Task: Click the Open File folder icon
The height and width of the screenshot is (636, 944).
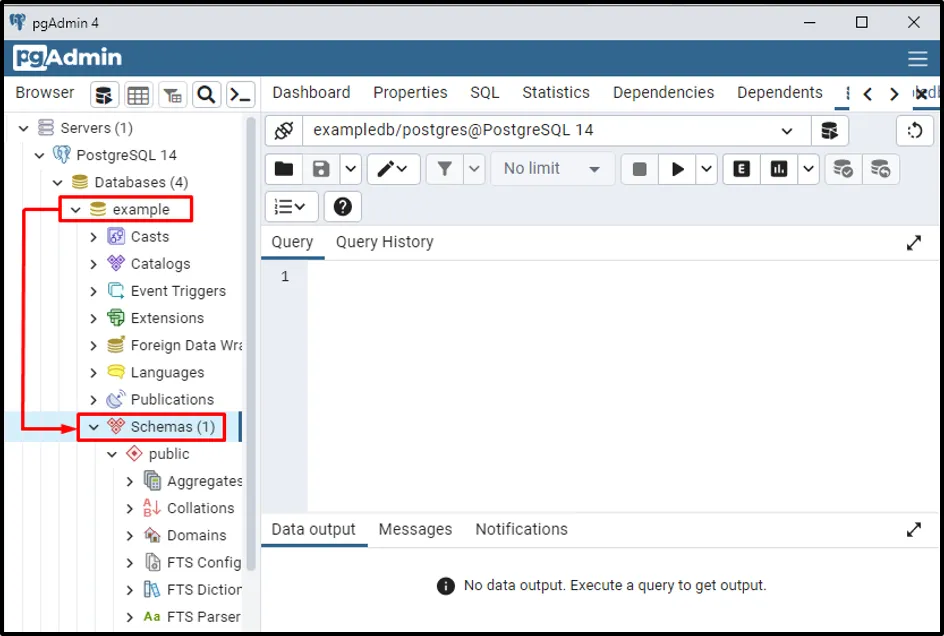Action: pos(284,169)
